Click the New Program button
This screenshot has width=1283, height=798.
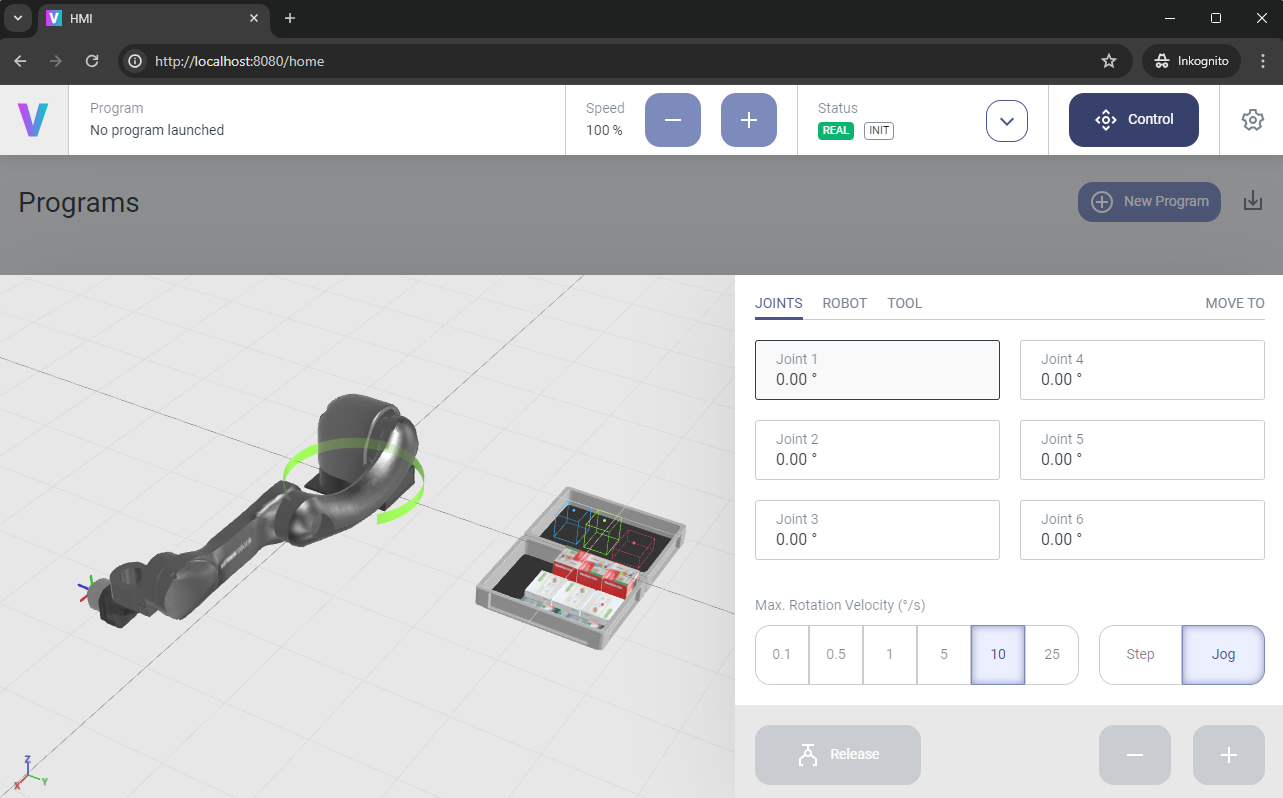[x=1149, y=201]
